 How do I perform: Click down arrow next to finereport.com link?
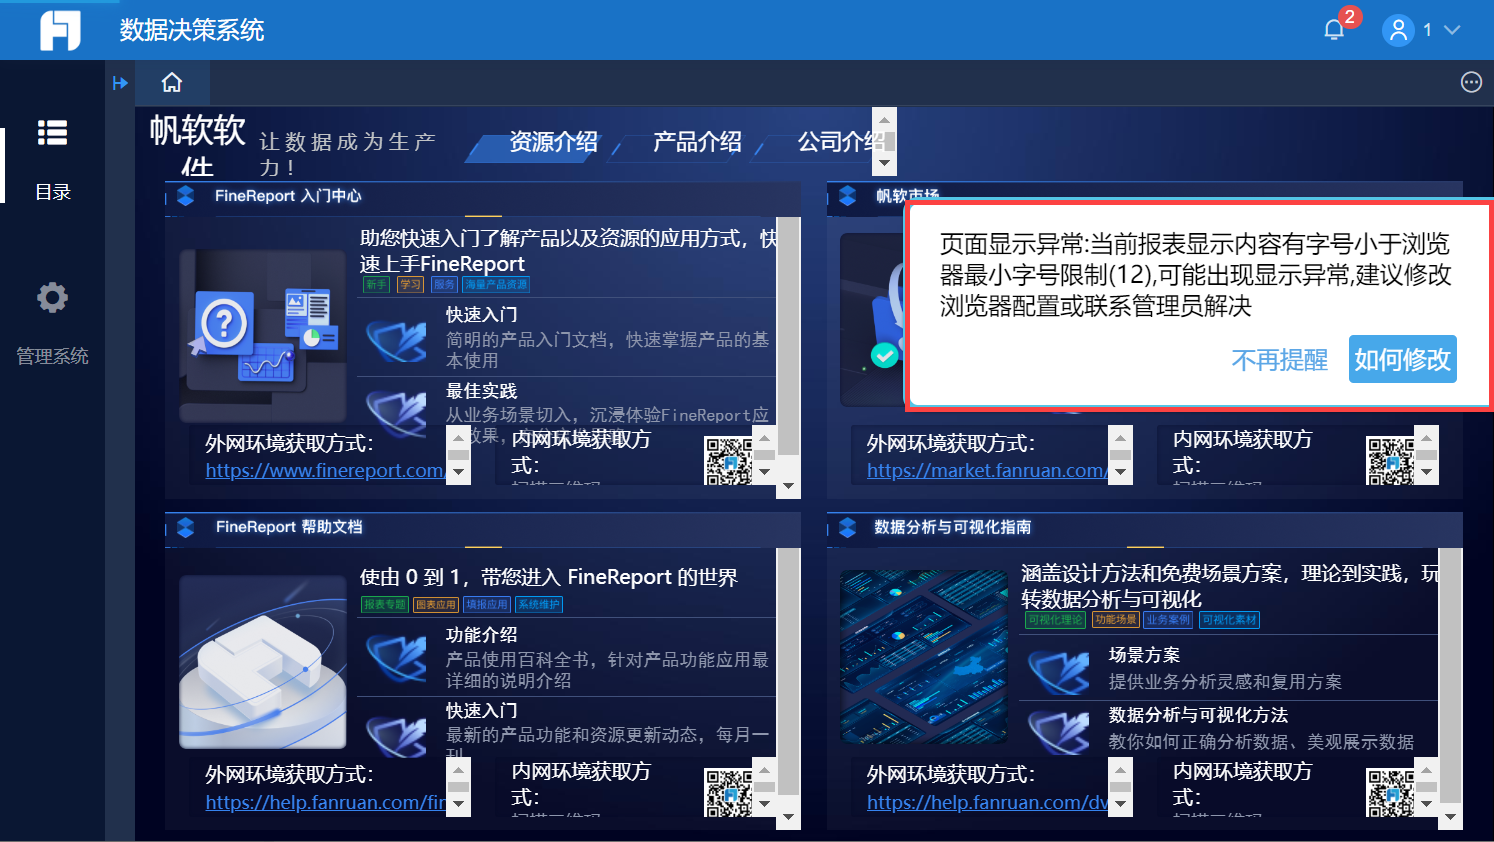pyautogui.click(x=459, y=473)
